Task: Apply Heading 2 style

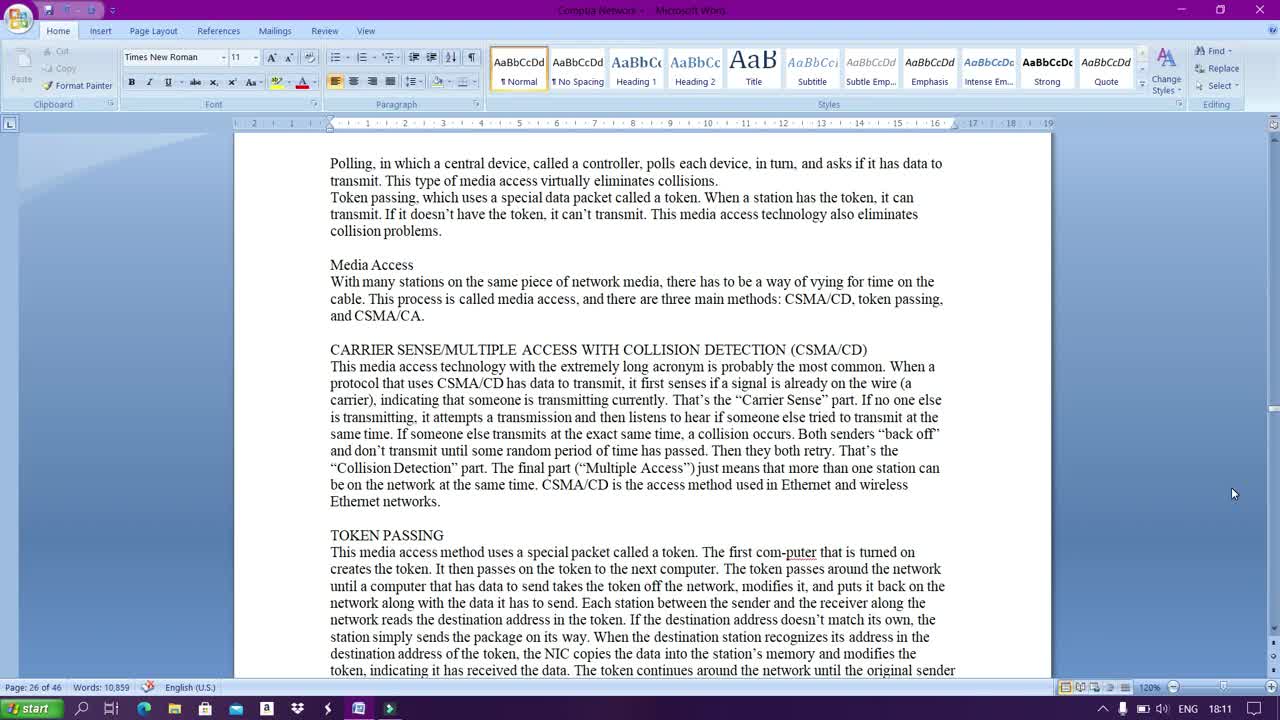Action: pyautogui.click(x=695, y=68)
